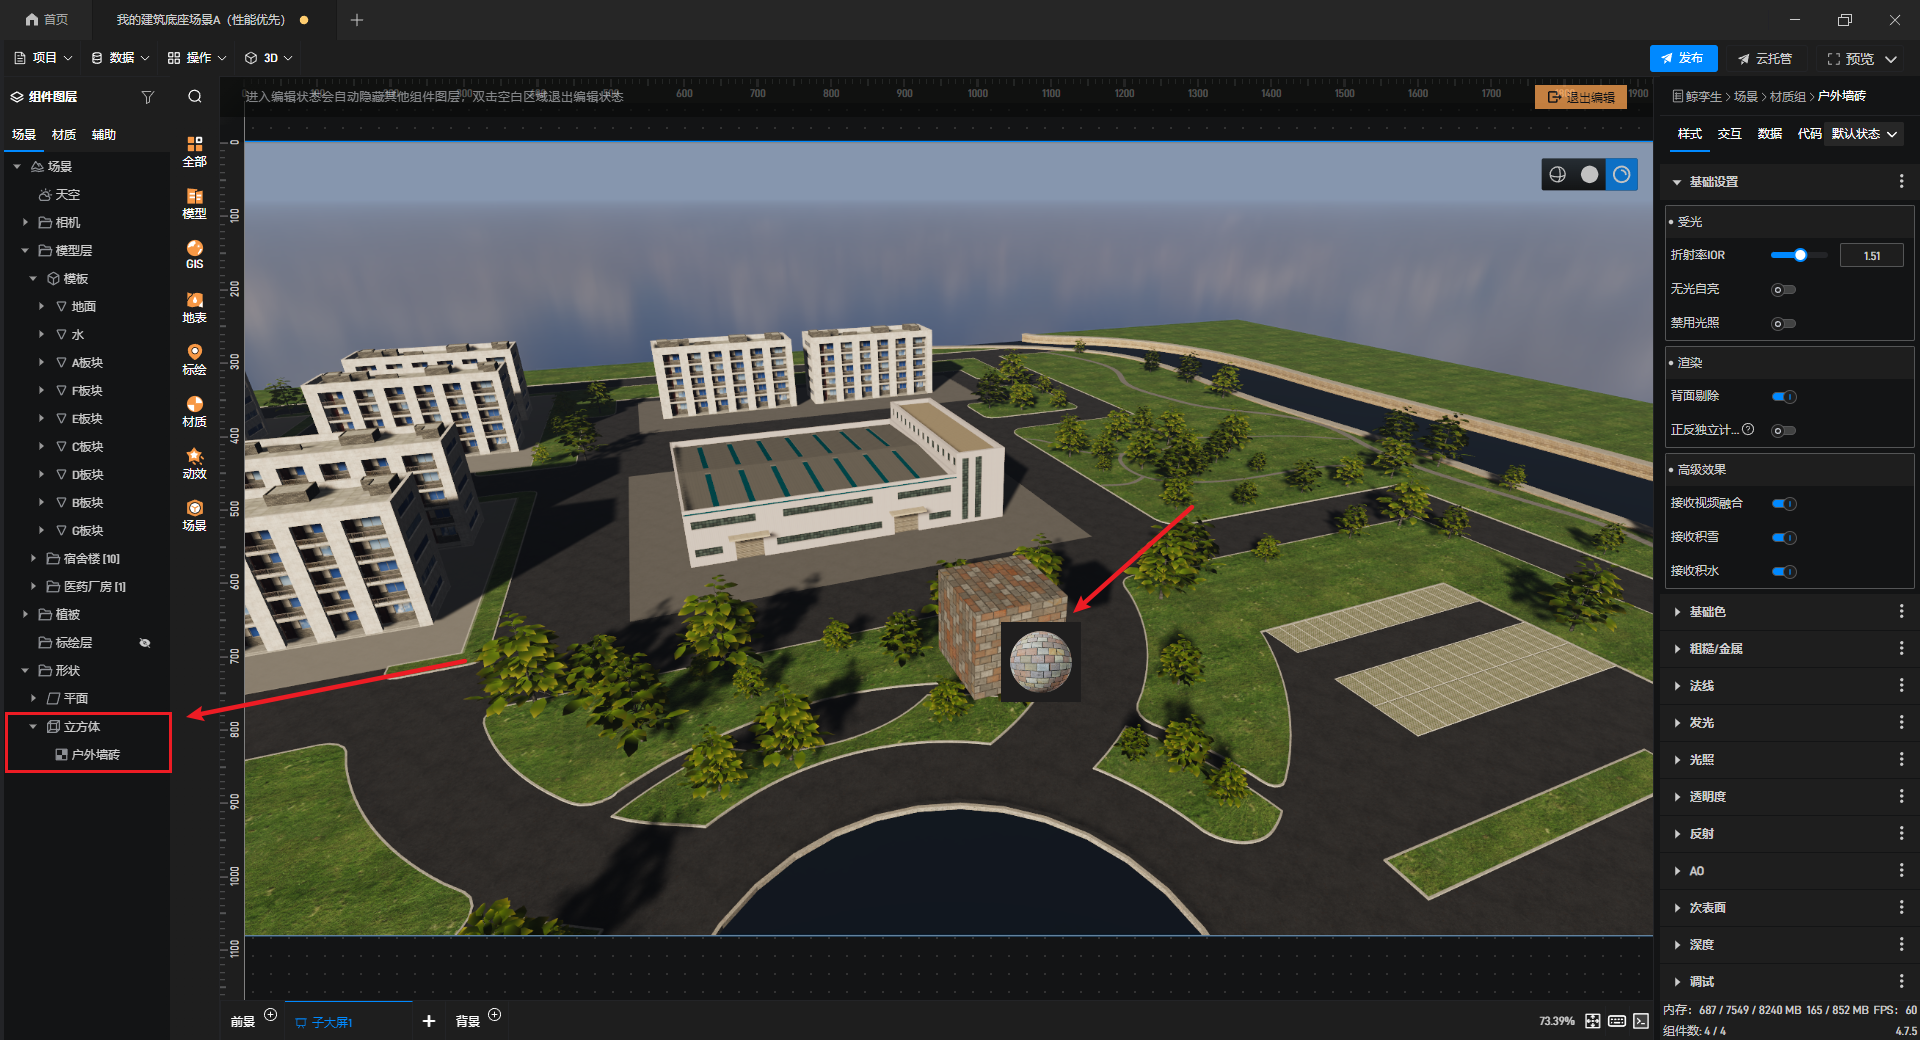Switch to 辅助 layer tab
The image size is (1920, 1040).
pyautogui.click(x=104, y=135)
